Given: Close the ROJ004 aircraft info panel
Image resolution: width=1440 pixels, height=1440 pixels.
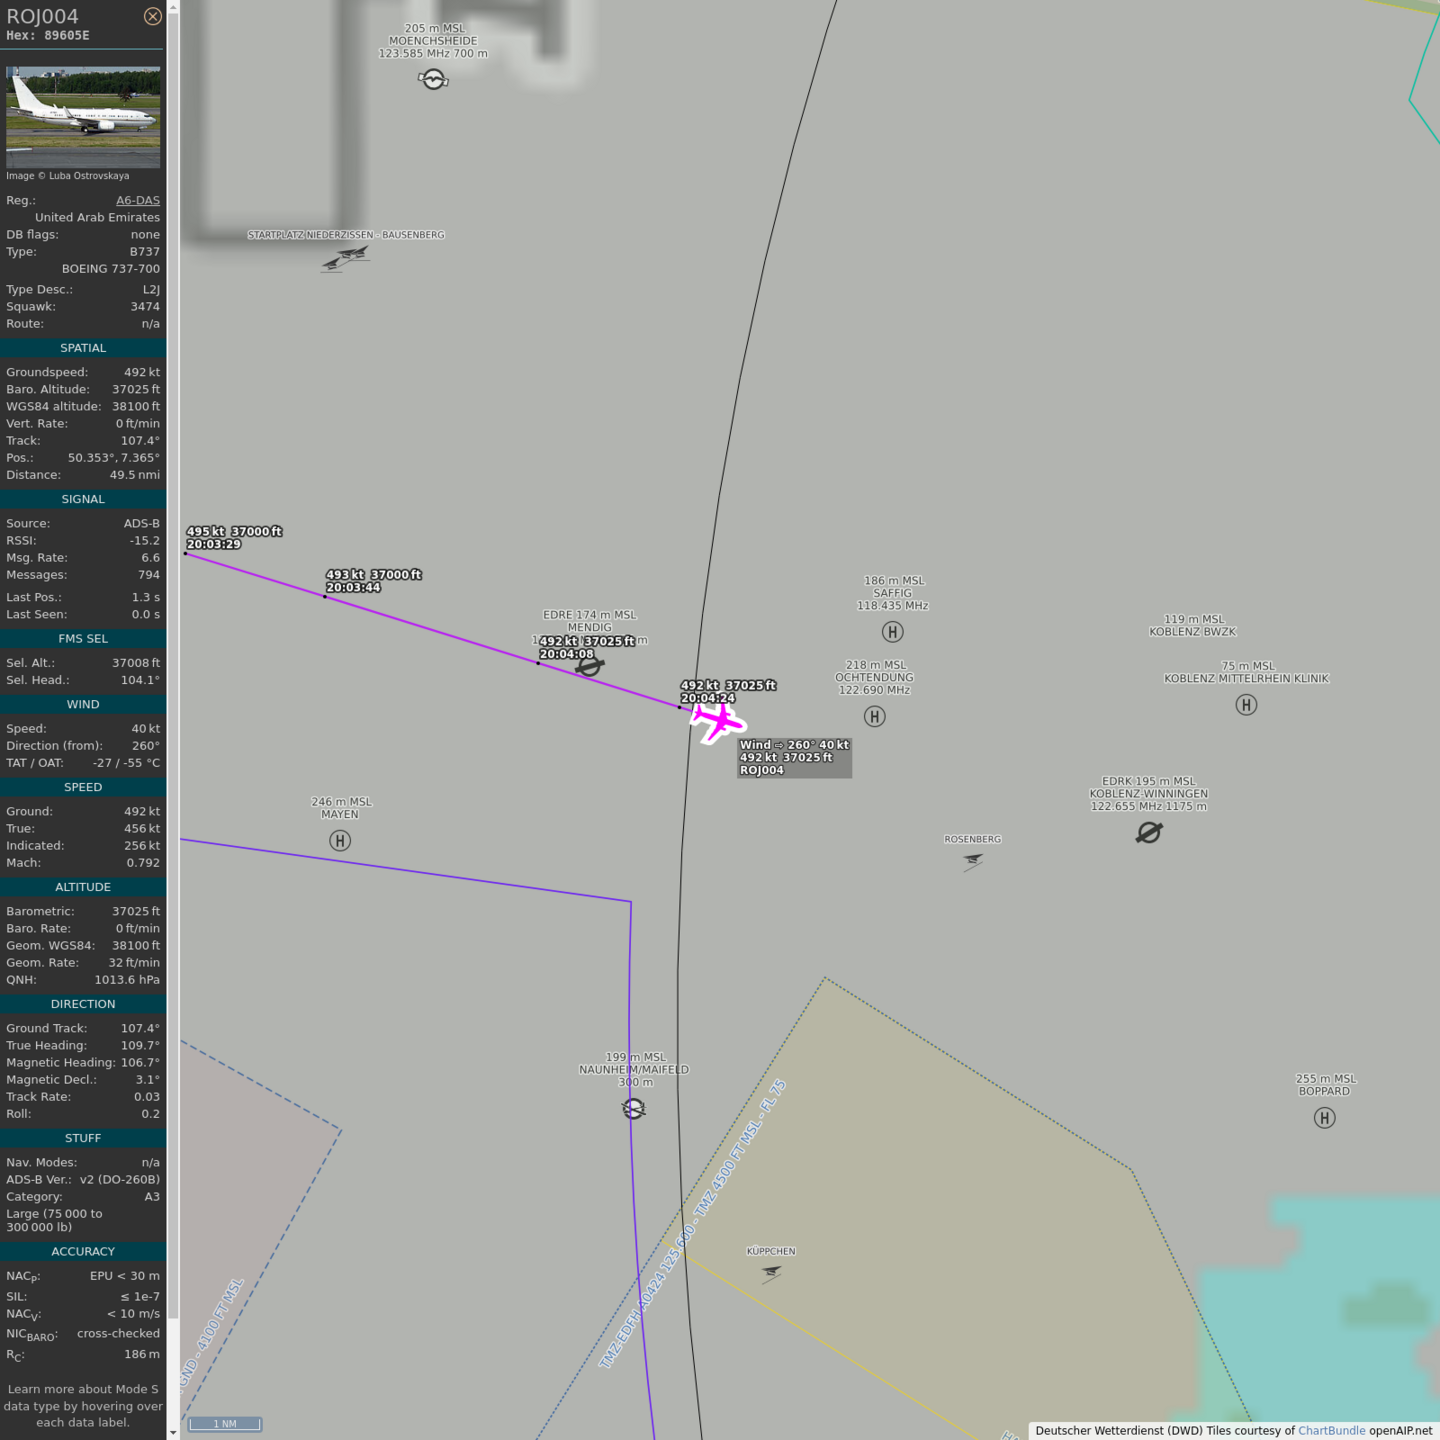Looking at the screenshot, I should [152, 16].
